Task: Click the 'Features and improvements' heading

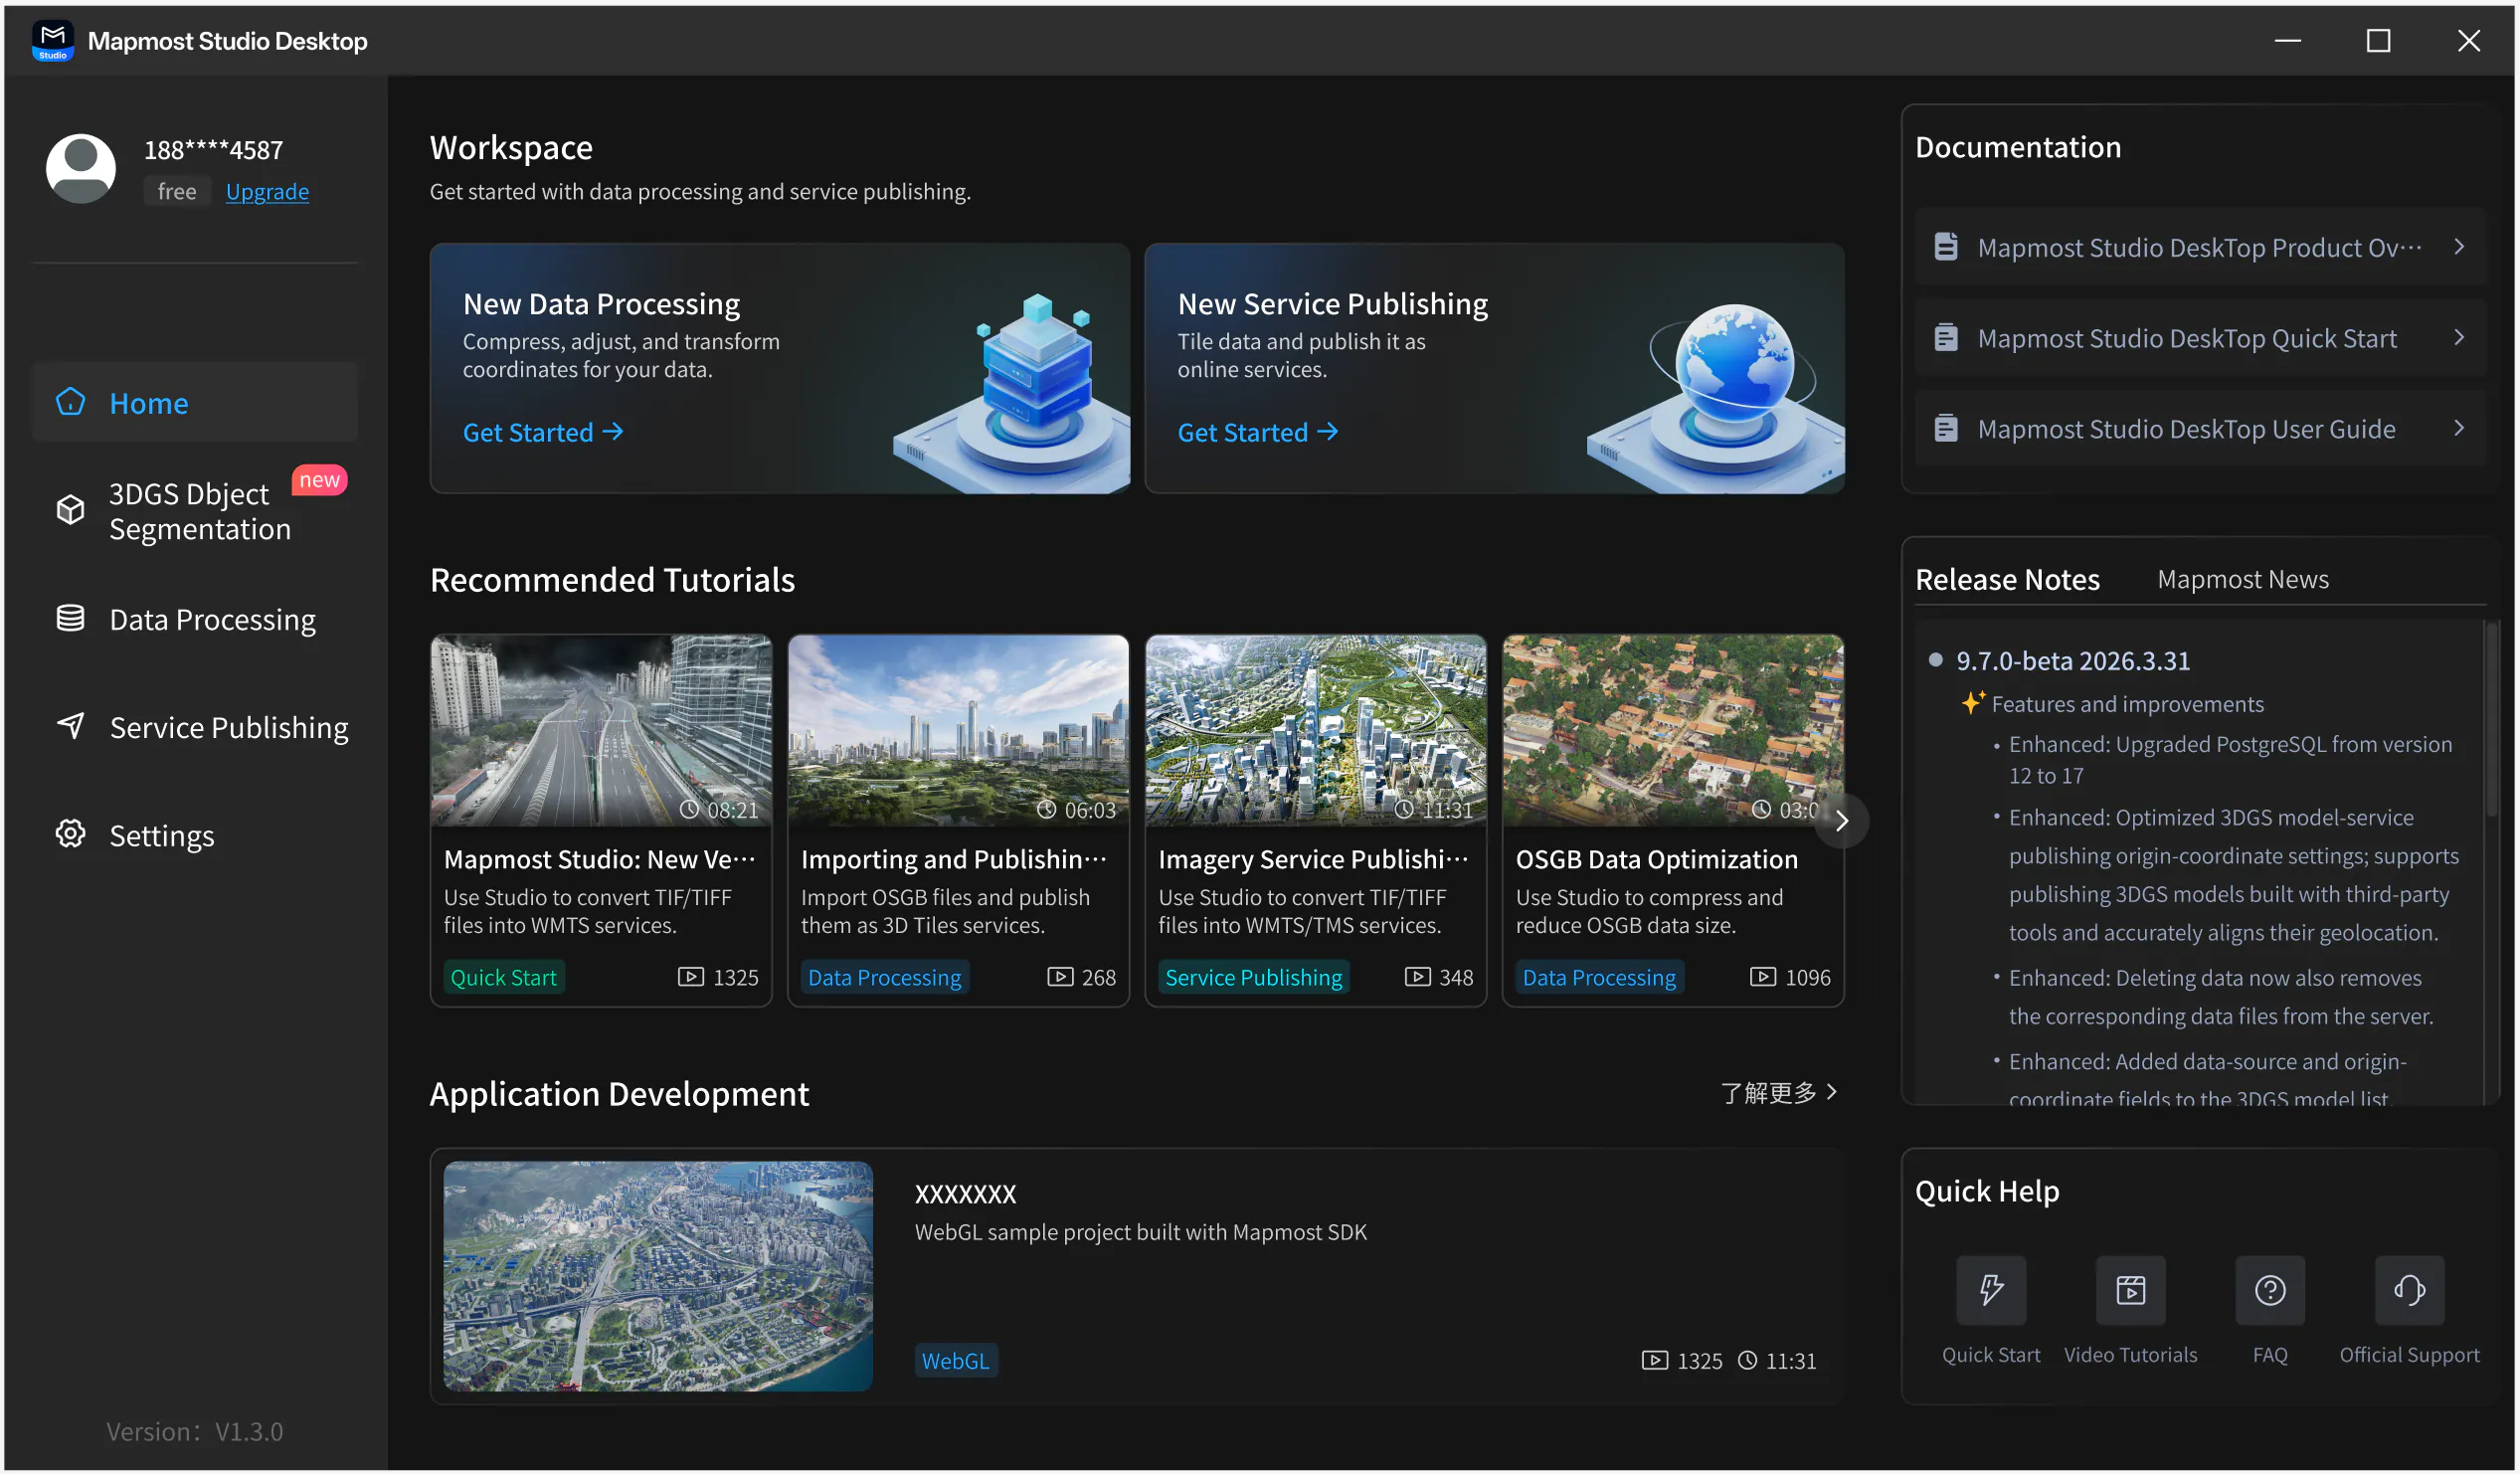Action: pos(2128,704)
